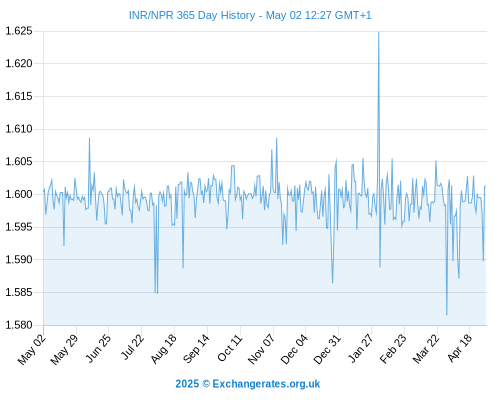The width and height of the screenshot is (495, 400).
Task: Select the Dec 04 x-axis label
Action: click(294, 349)
